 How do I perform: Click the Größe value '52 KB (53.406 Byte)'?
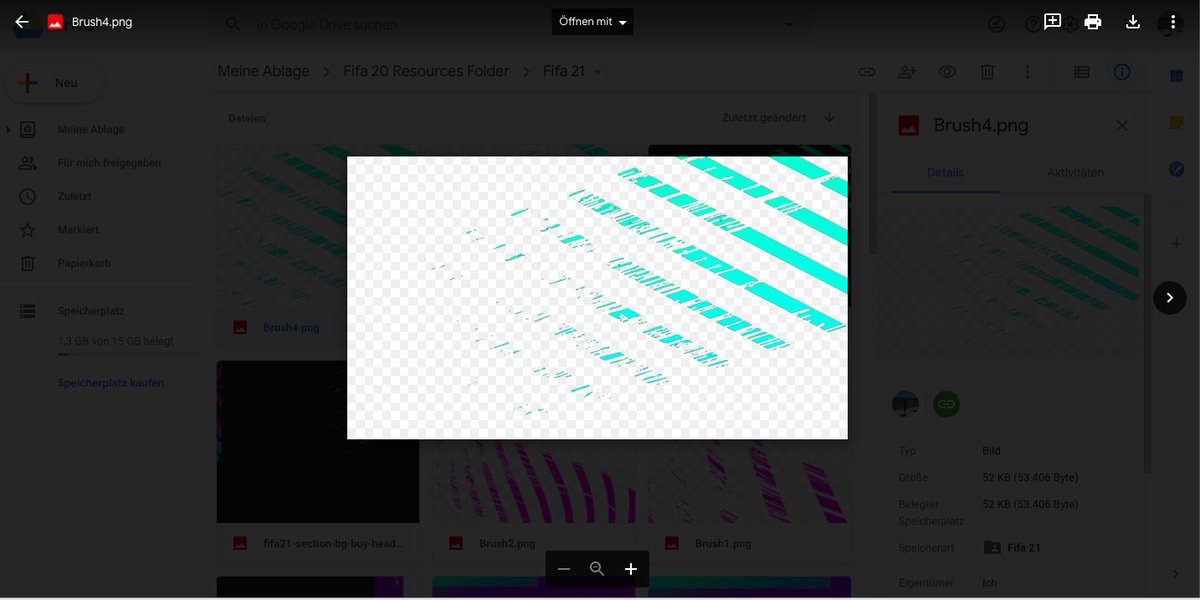click(1030, 478)
